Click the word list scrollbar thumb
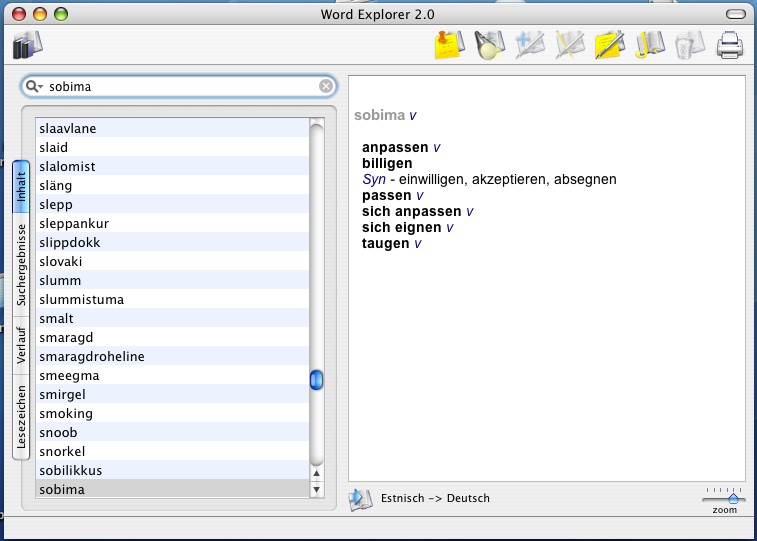The width and height of the screenshot is (757, 541). point(316,380)
